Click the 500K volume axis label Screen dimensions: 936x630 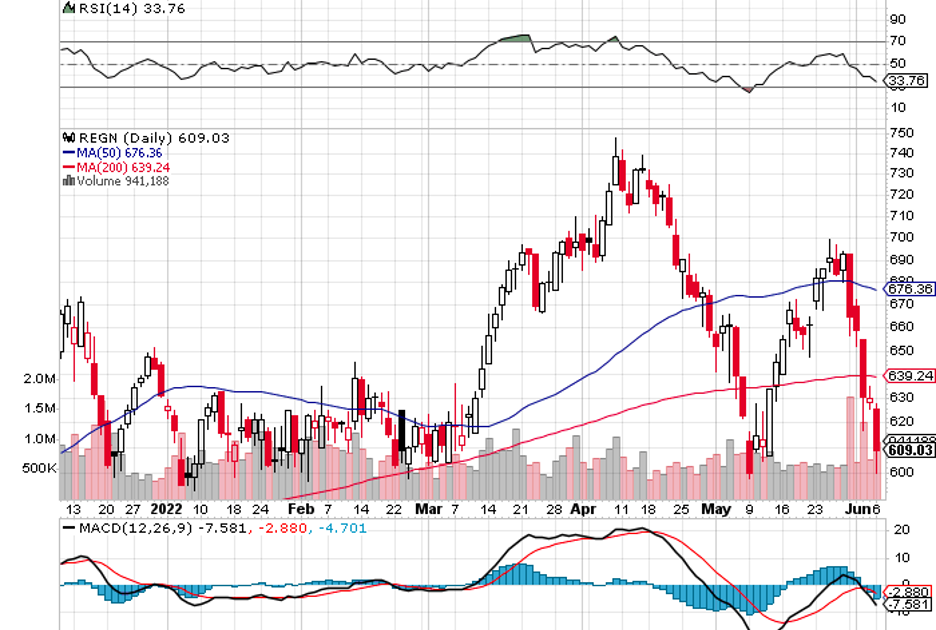39,468
